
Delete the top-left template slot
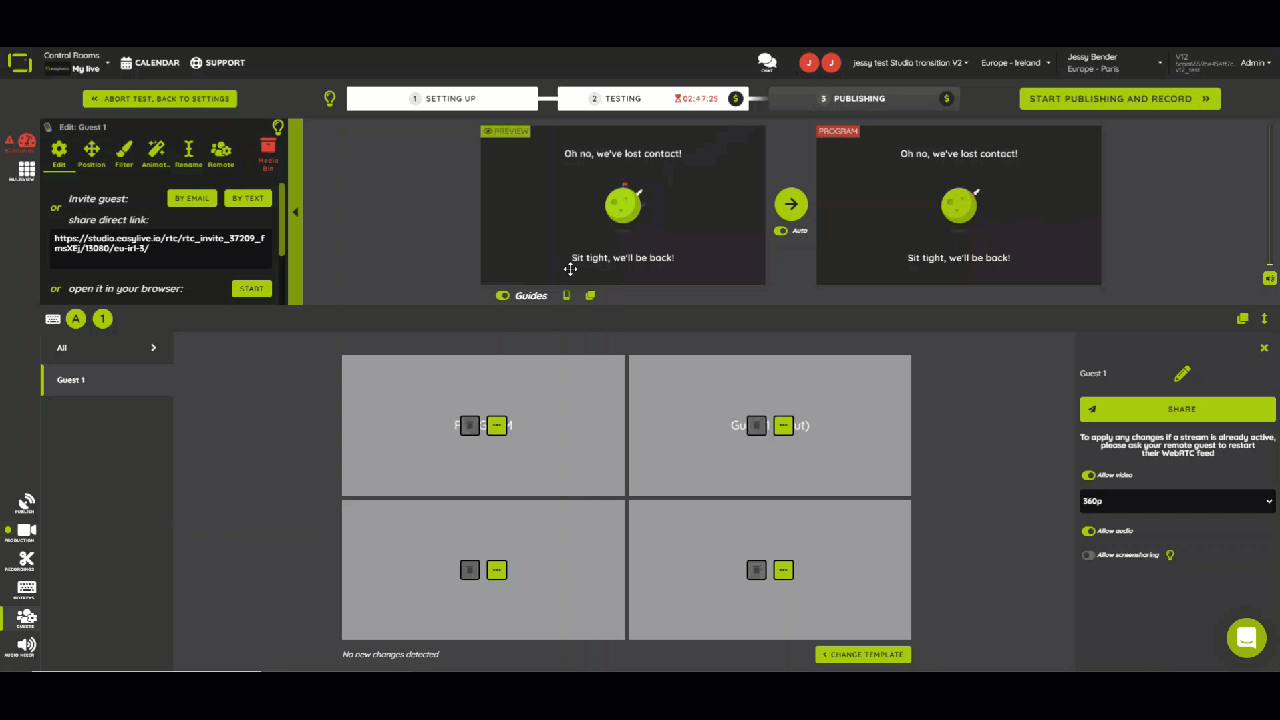(x=470, y=425)
